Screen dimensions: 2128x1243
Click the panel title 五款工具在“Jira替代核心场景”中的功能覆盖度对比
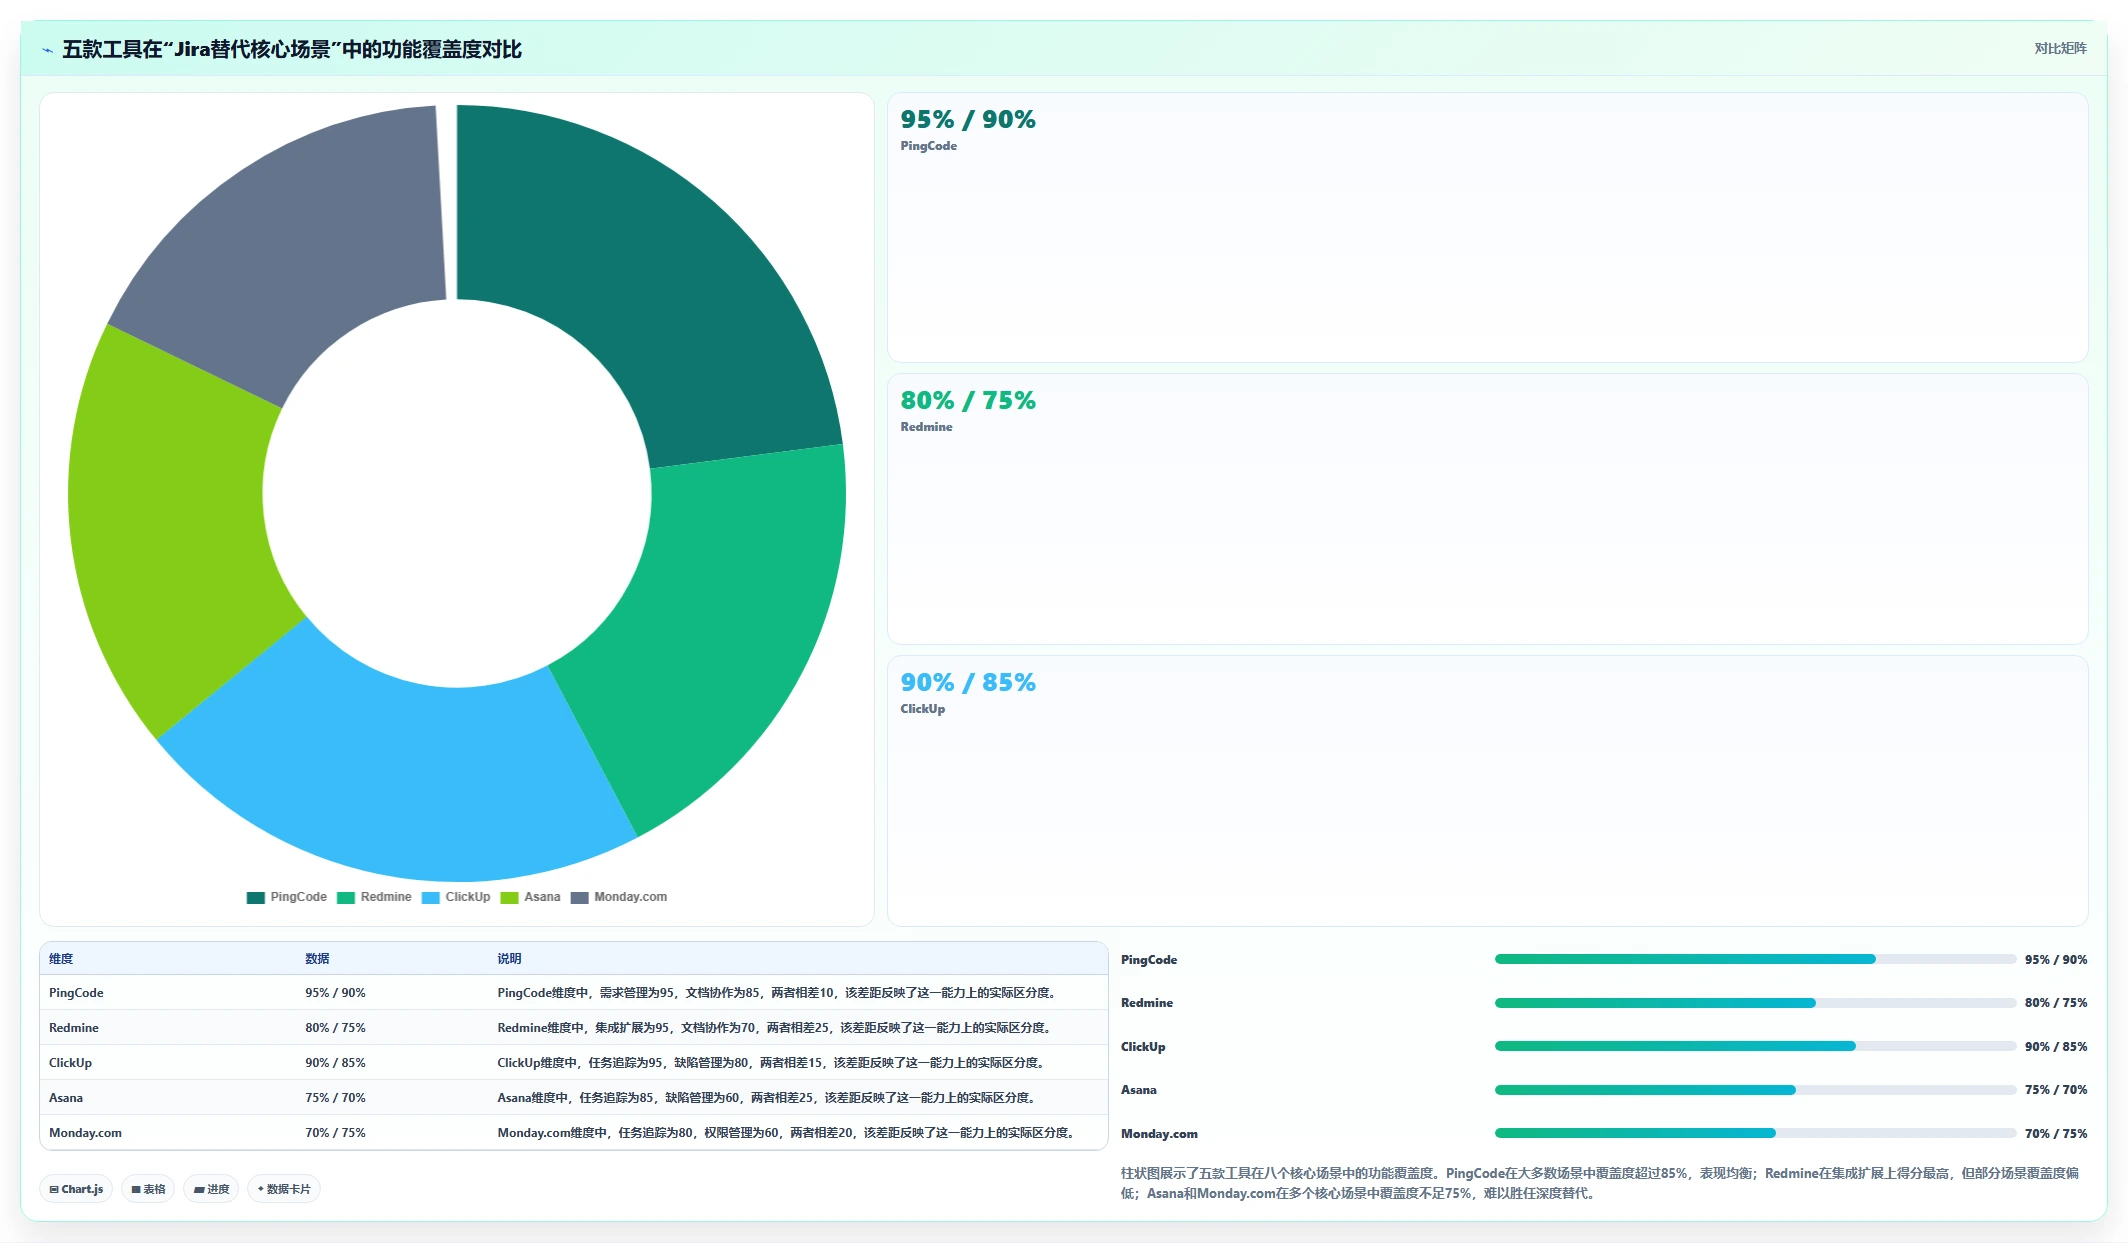(292, 50)
